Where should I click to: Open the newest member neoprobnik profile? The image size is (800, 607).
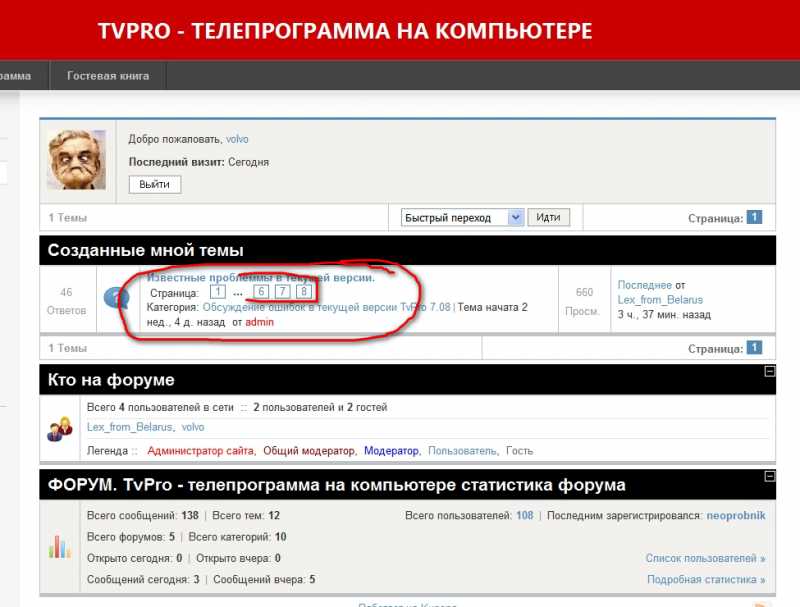coord(736,515)
